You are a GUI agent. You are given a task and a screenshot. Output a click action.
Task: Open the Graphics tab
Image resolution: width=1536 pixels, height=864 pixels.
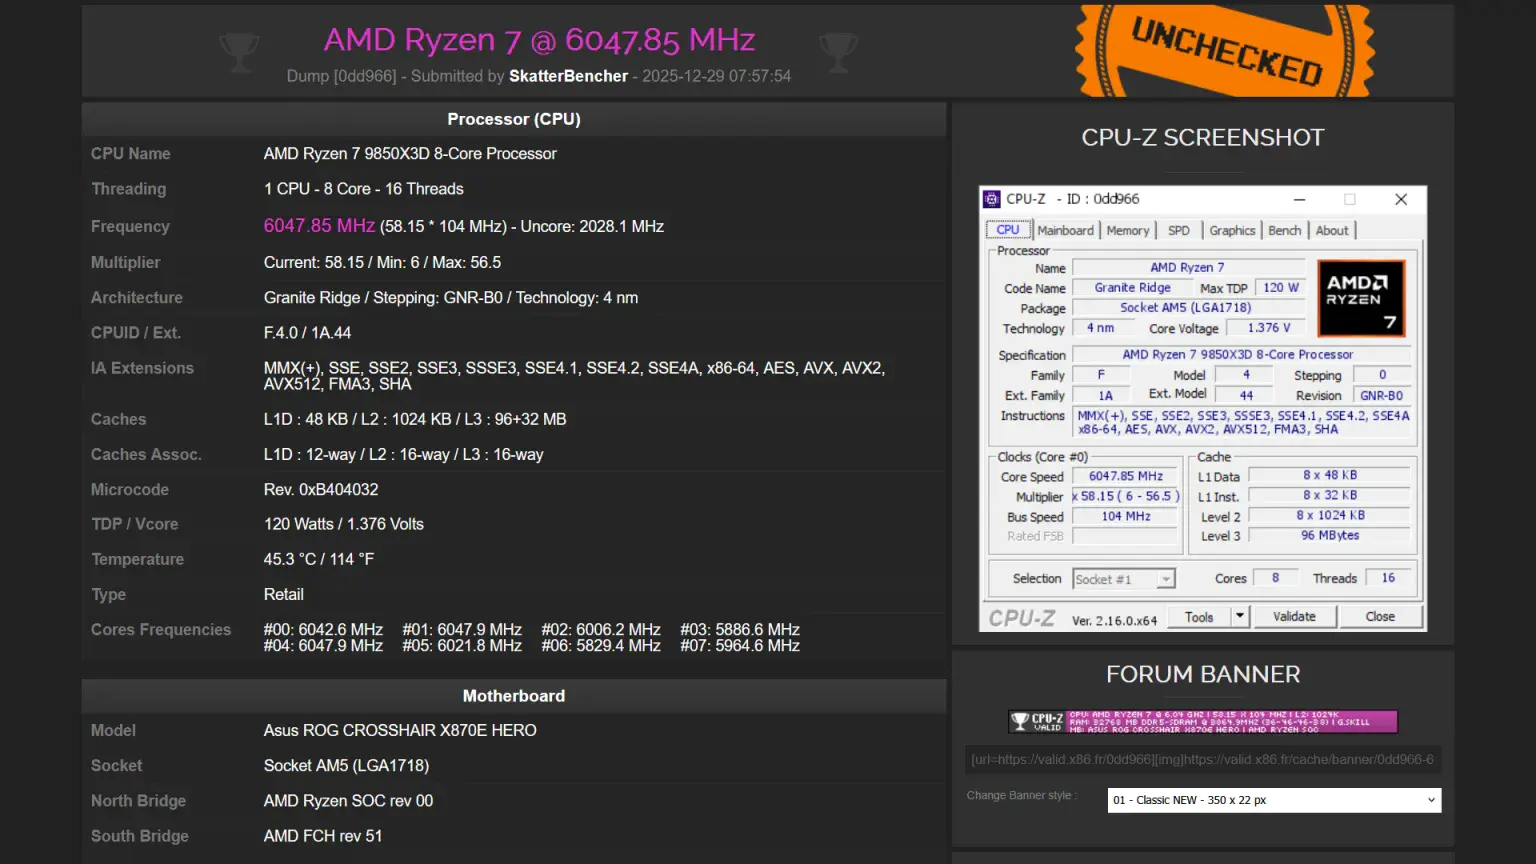[x=1232, y=230]
